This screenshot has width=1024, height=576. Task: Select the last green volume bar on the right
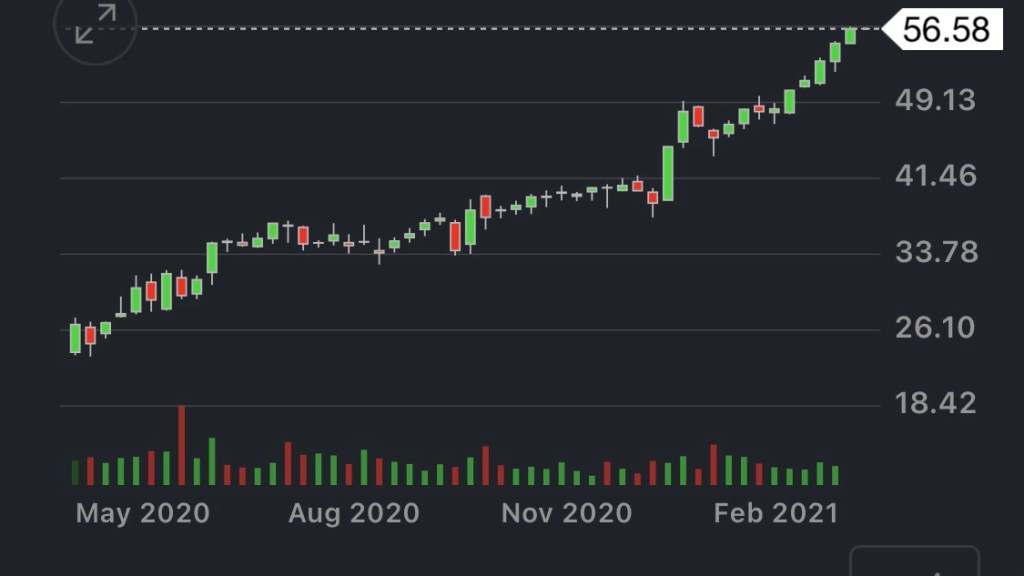coord(835,475)
